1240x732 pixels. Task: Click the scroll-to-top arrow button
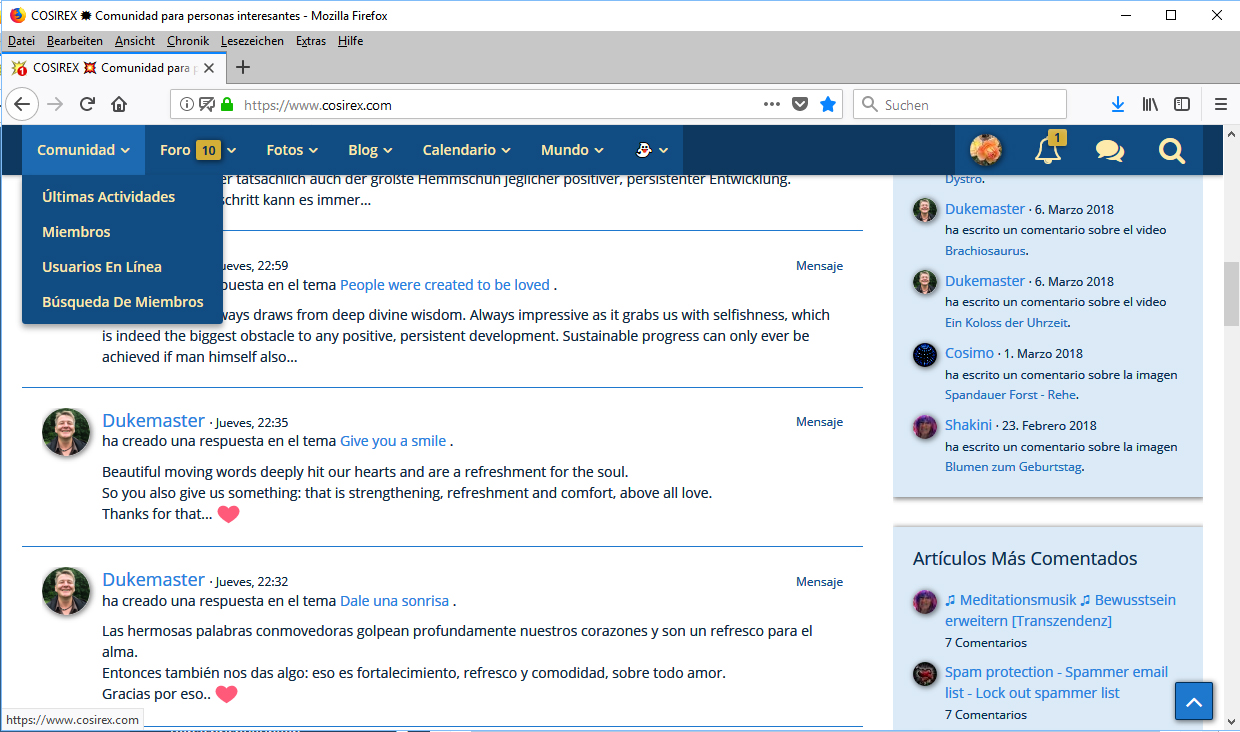point(1194,702)
